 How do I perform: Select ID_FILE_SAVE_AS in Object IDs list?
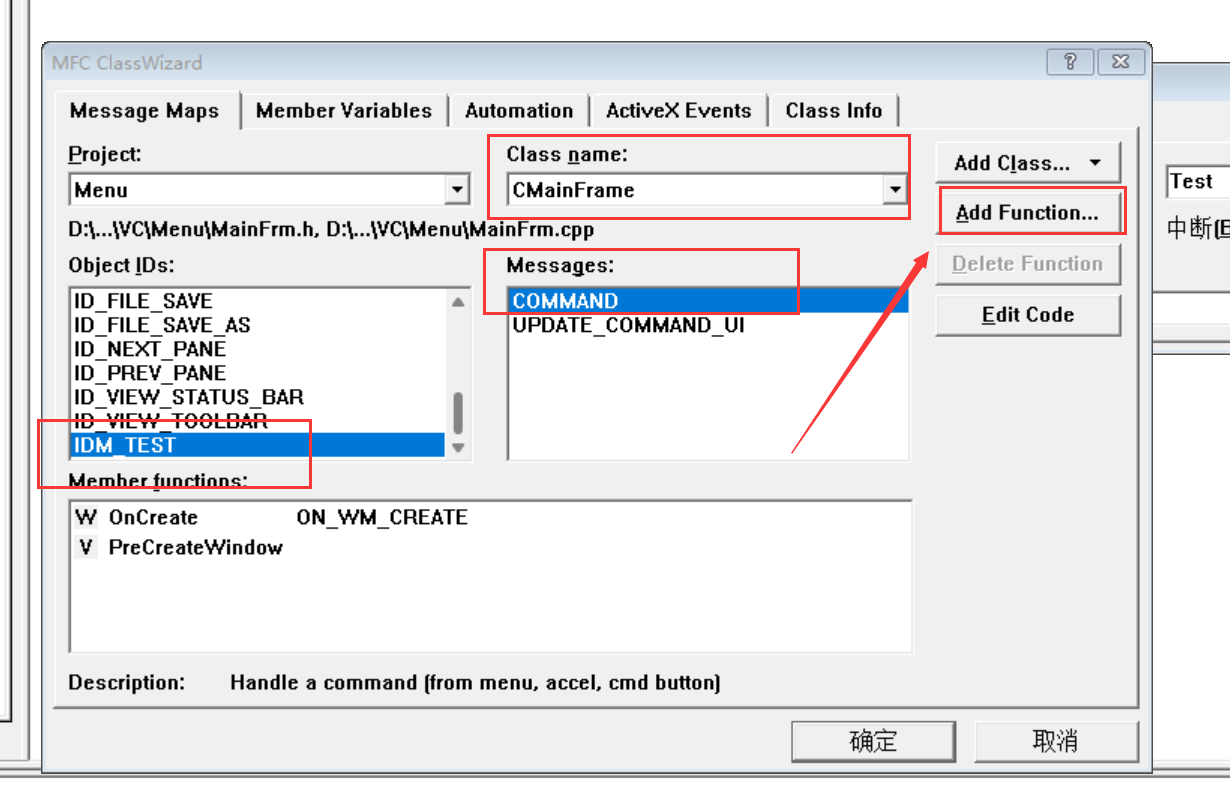257,325
